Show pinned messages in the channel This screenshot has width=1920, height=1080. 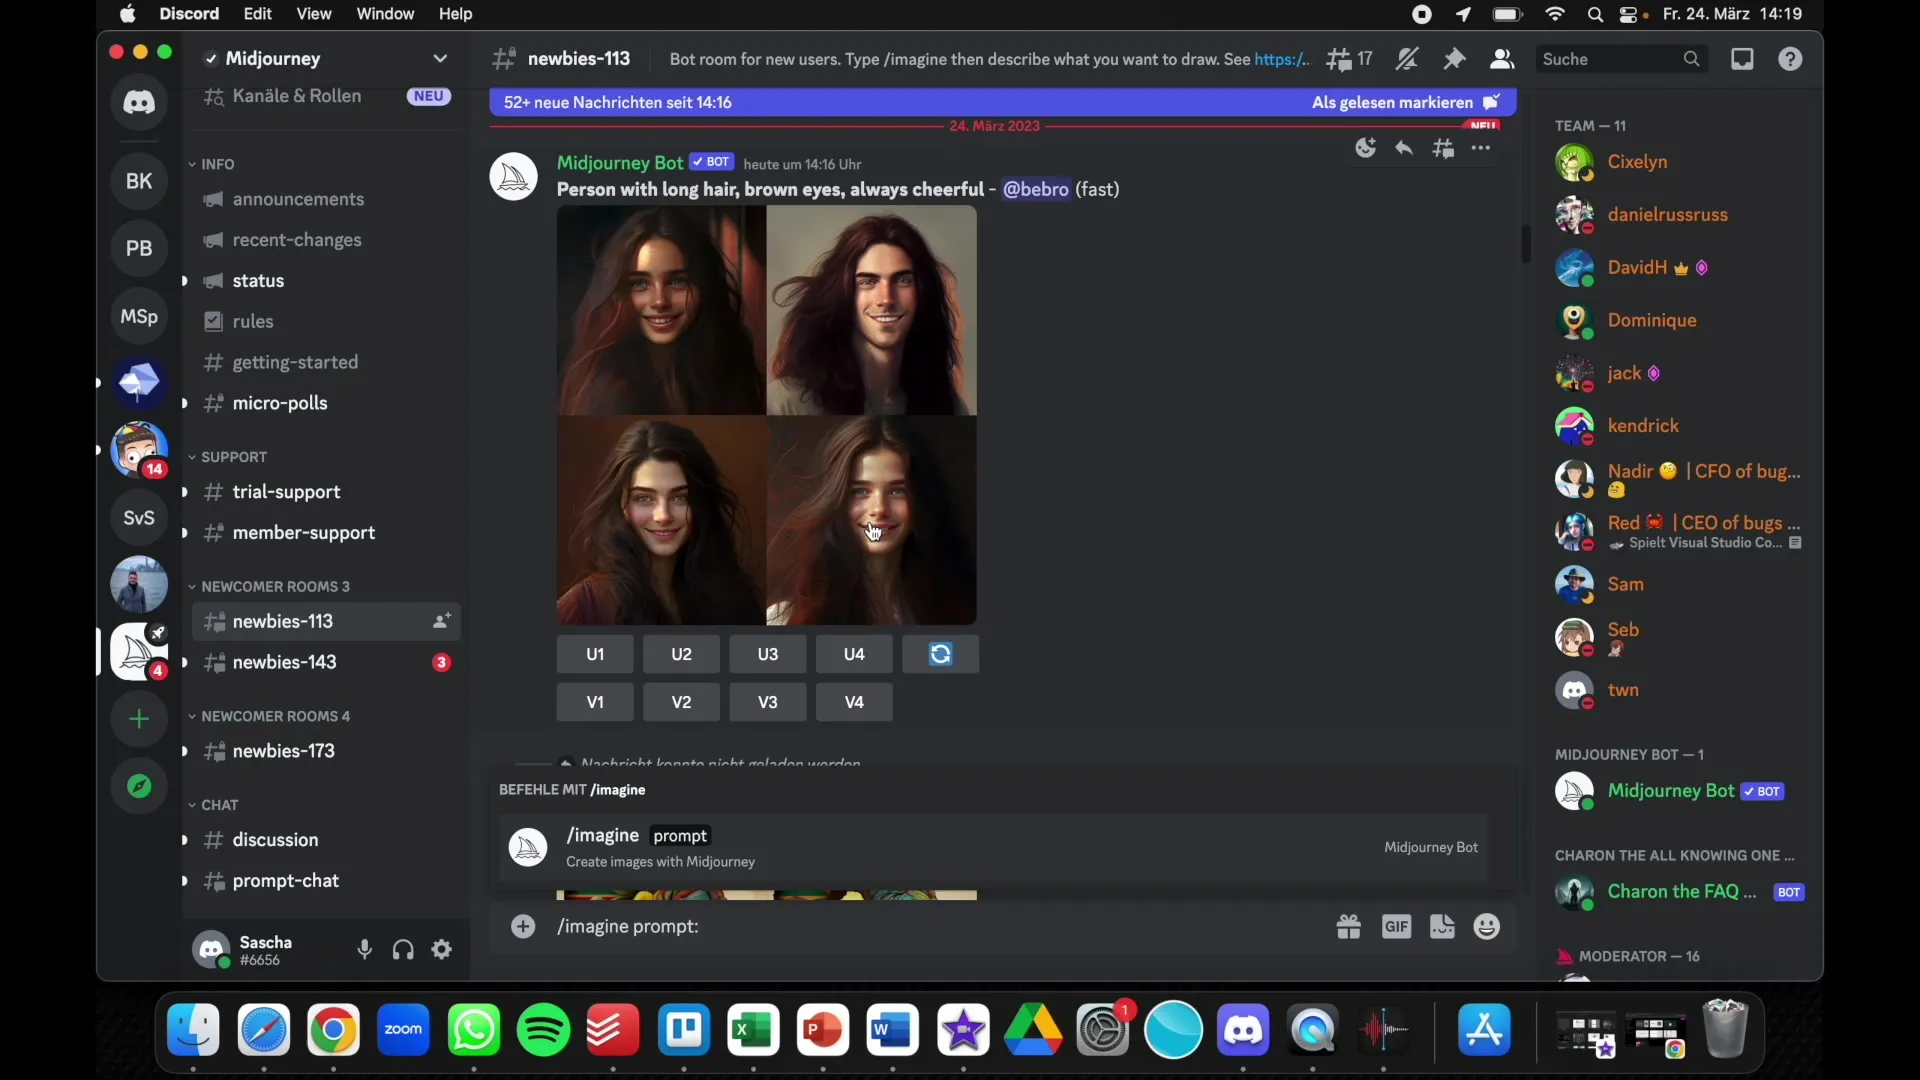(1456, 60)
